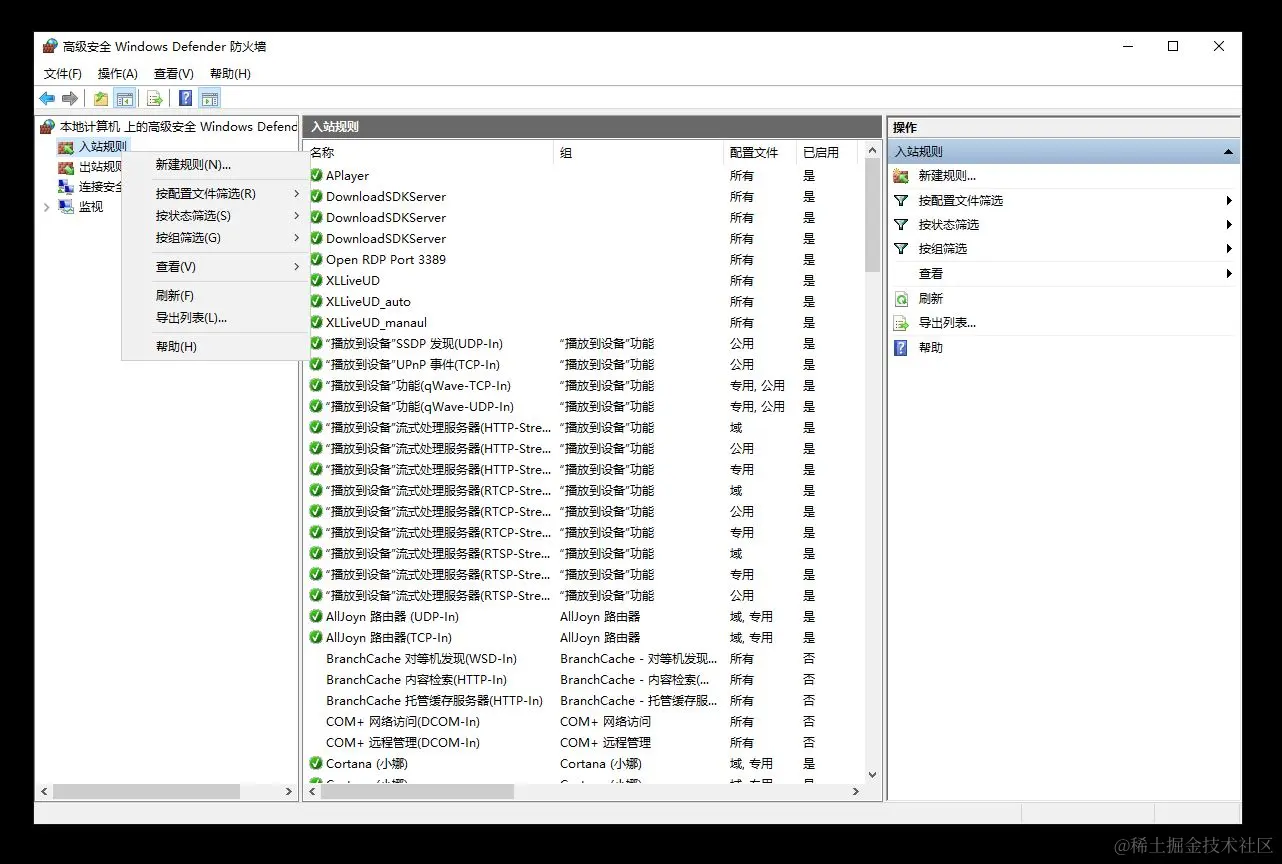Click the rules list vertical scrollbar up arrow
Viewport: 1282px width, 864px height.
[x=872, y=150]
